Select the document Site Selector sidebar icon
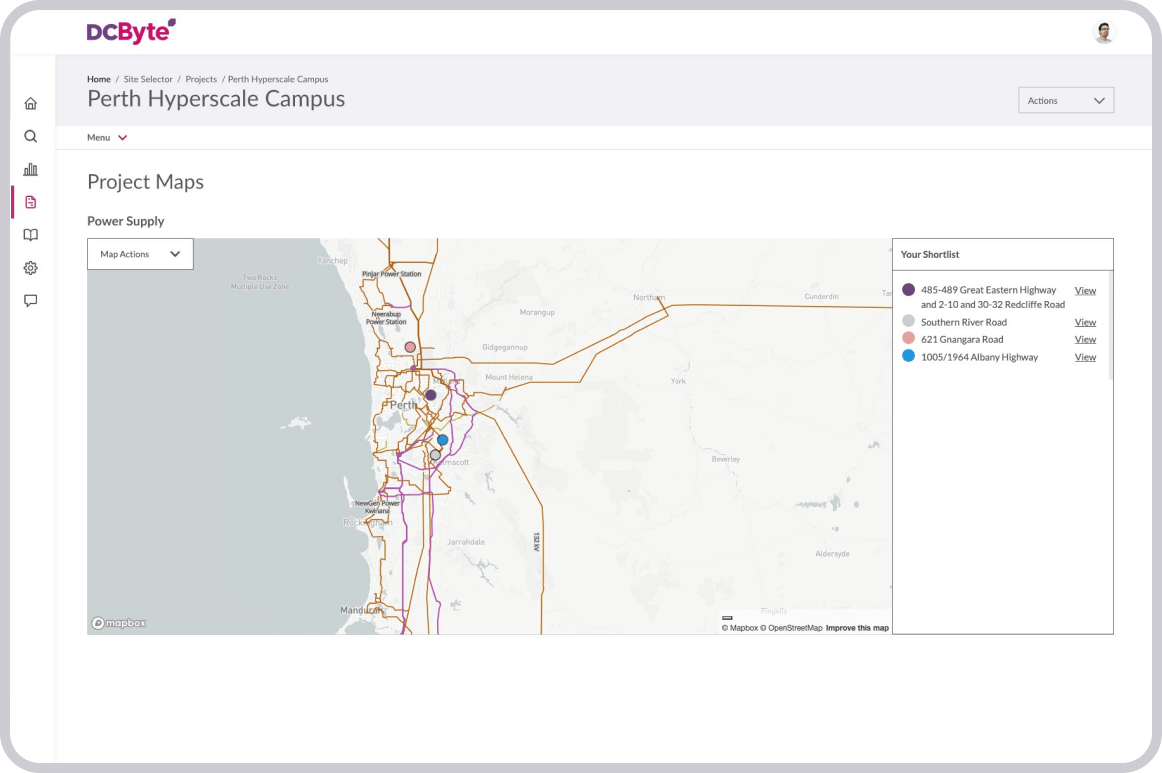Image resolution: width=1162 pixels, height=773 pixels. (x=31, y=202)
